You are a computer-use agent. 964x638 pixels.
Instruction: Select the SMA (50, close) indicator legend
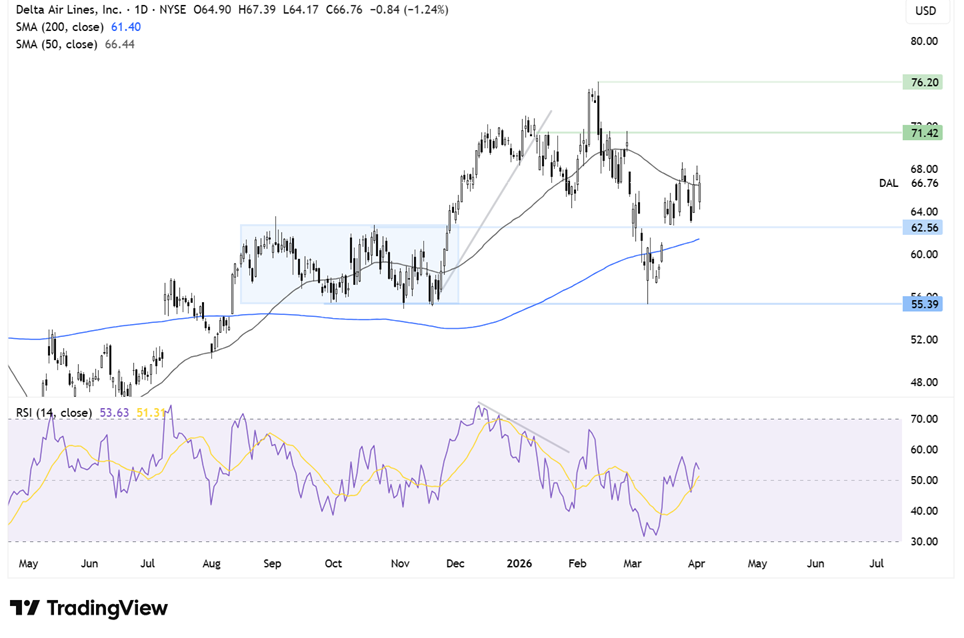57,44
